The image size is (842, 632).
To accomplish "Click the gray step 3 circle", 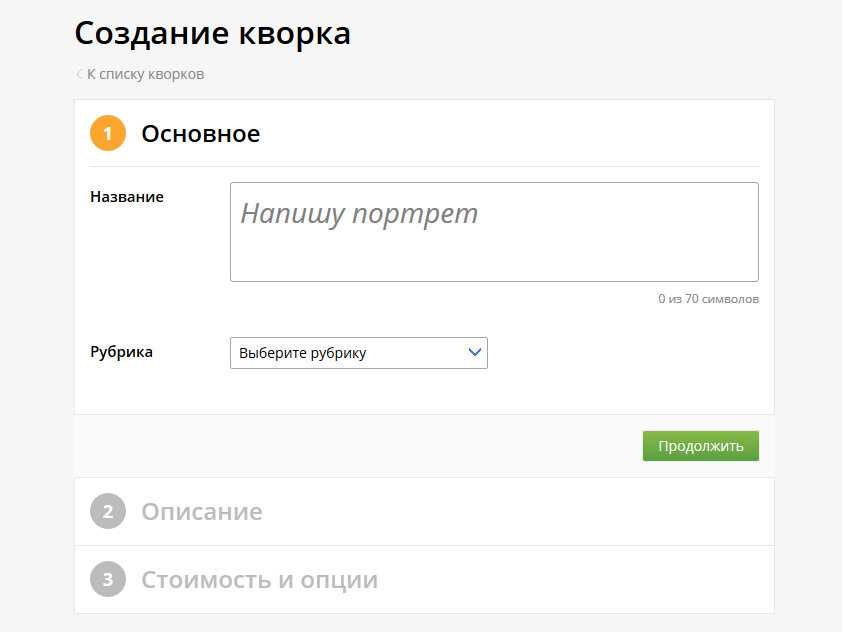I will pos(108,579).
